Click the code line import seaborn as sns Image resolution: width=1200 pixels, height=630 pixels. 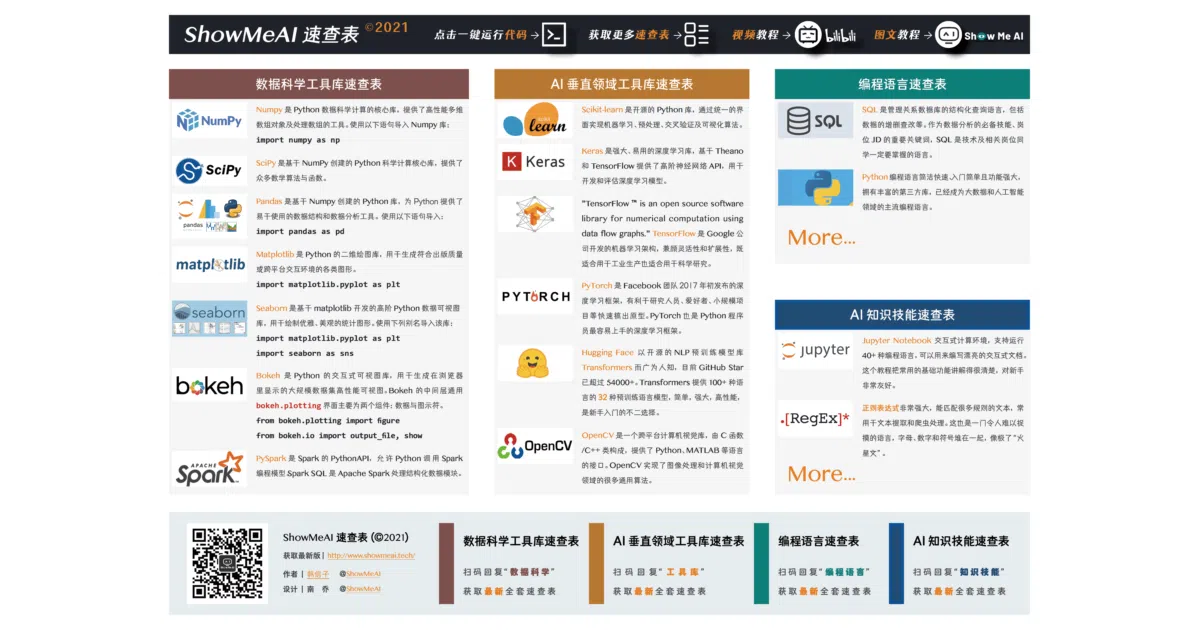[x=305, y=353]
